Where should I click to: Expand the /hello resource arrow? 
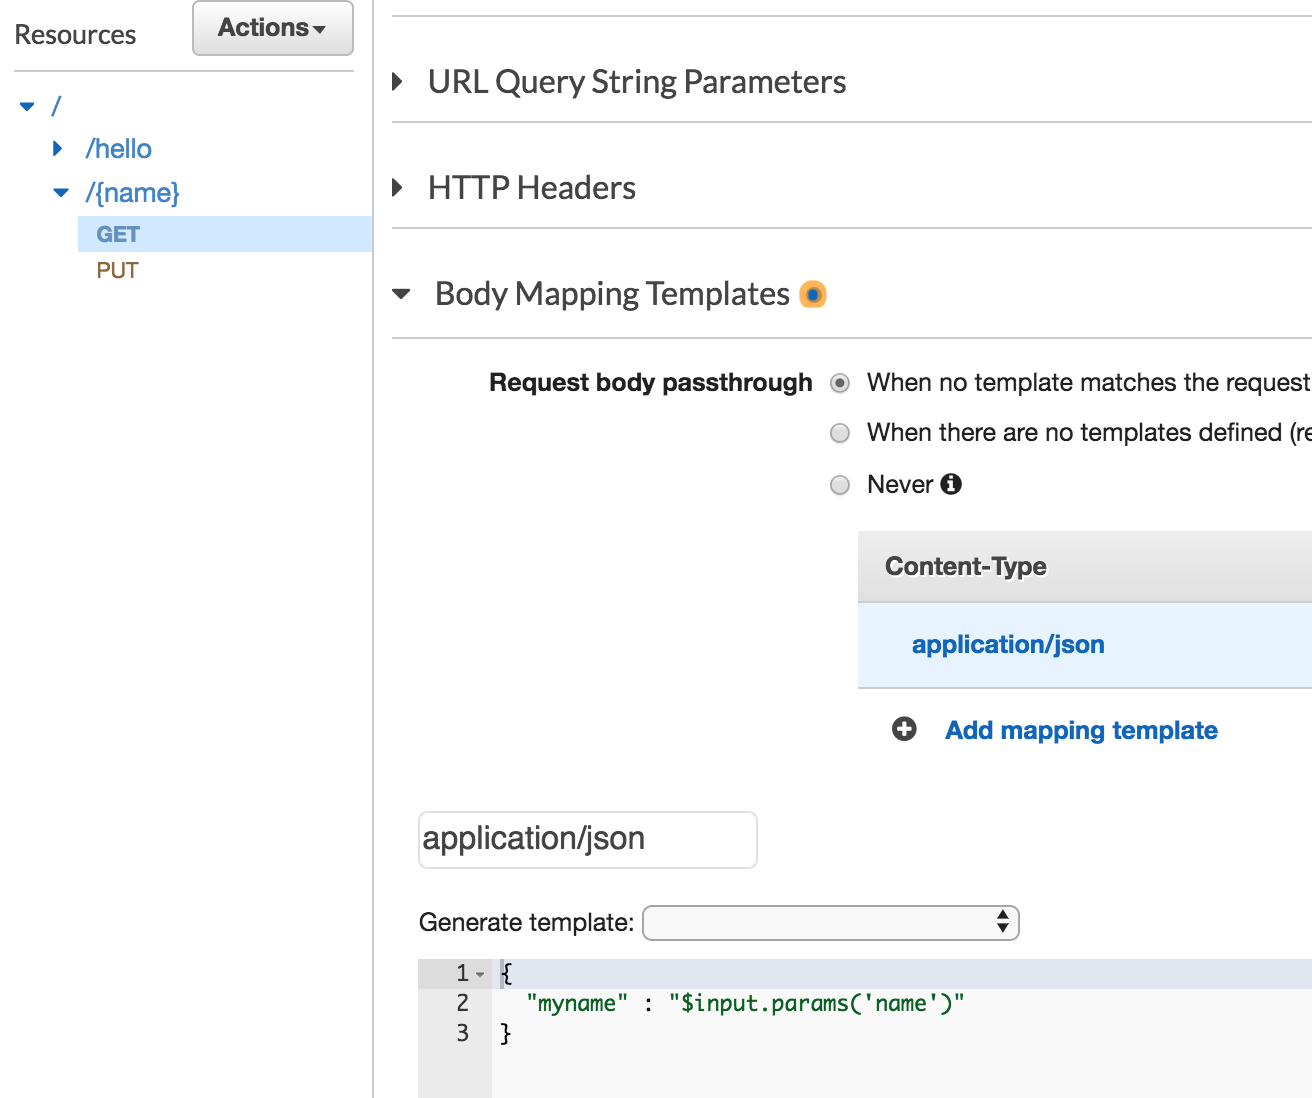click(x=58, y=149)
